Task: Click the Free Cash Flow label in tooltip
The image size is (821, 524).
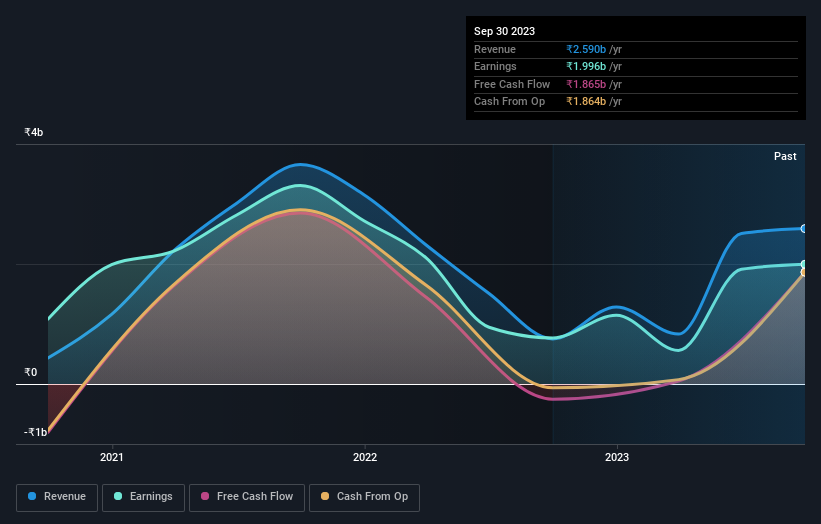Action: coord(512,84)
